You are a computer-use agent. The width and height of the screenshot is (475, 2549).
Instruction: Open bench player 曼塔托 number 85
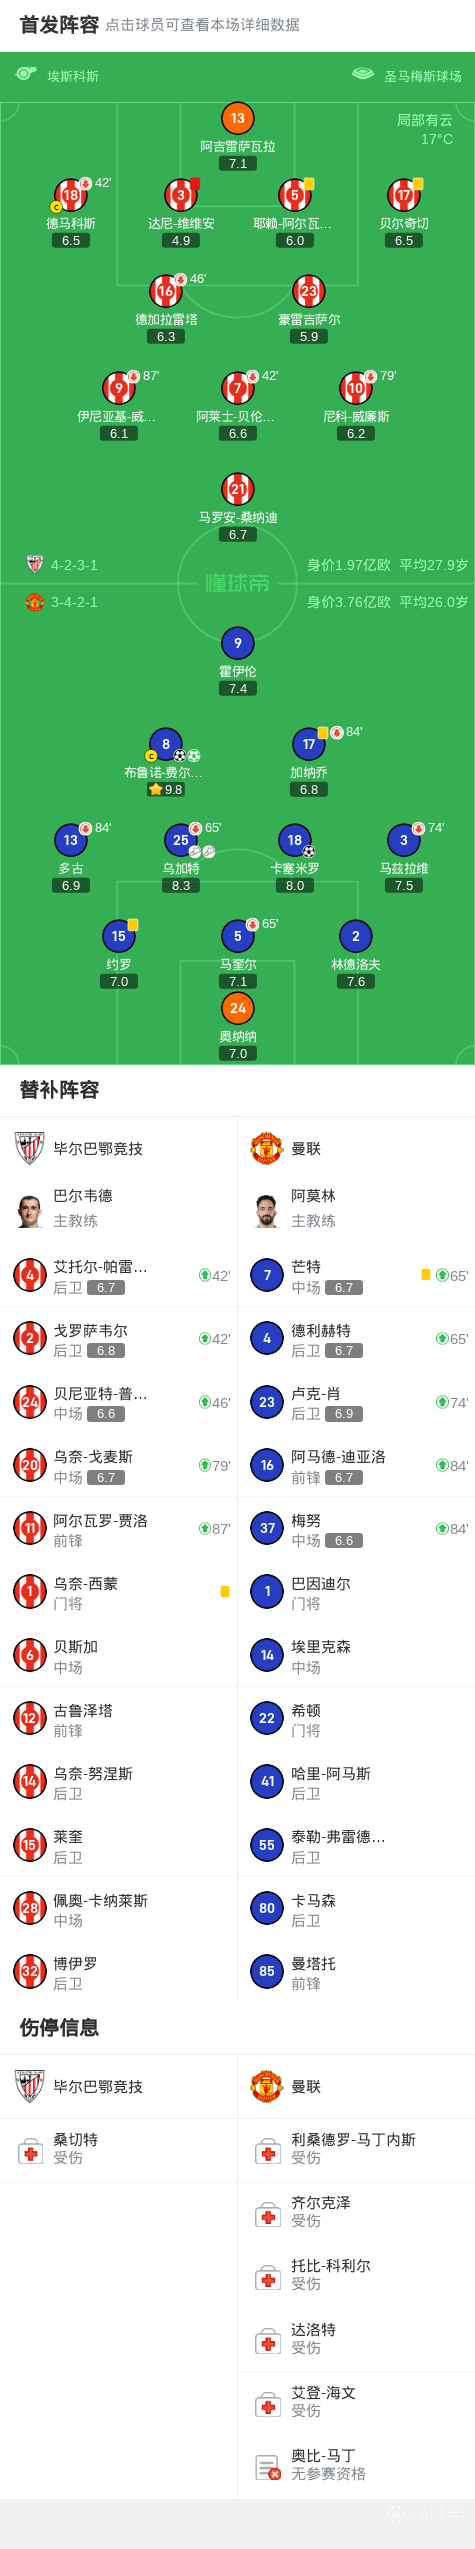(356, 1973)
